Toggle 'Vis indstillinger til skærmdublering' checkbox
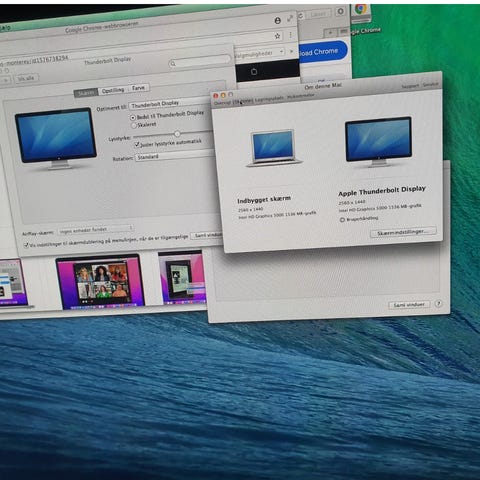The image size is (480, 480). [x=26, y=245]
